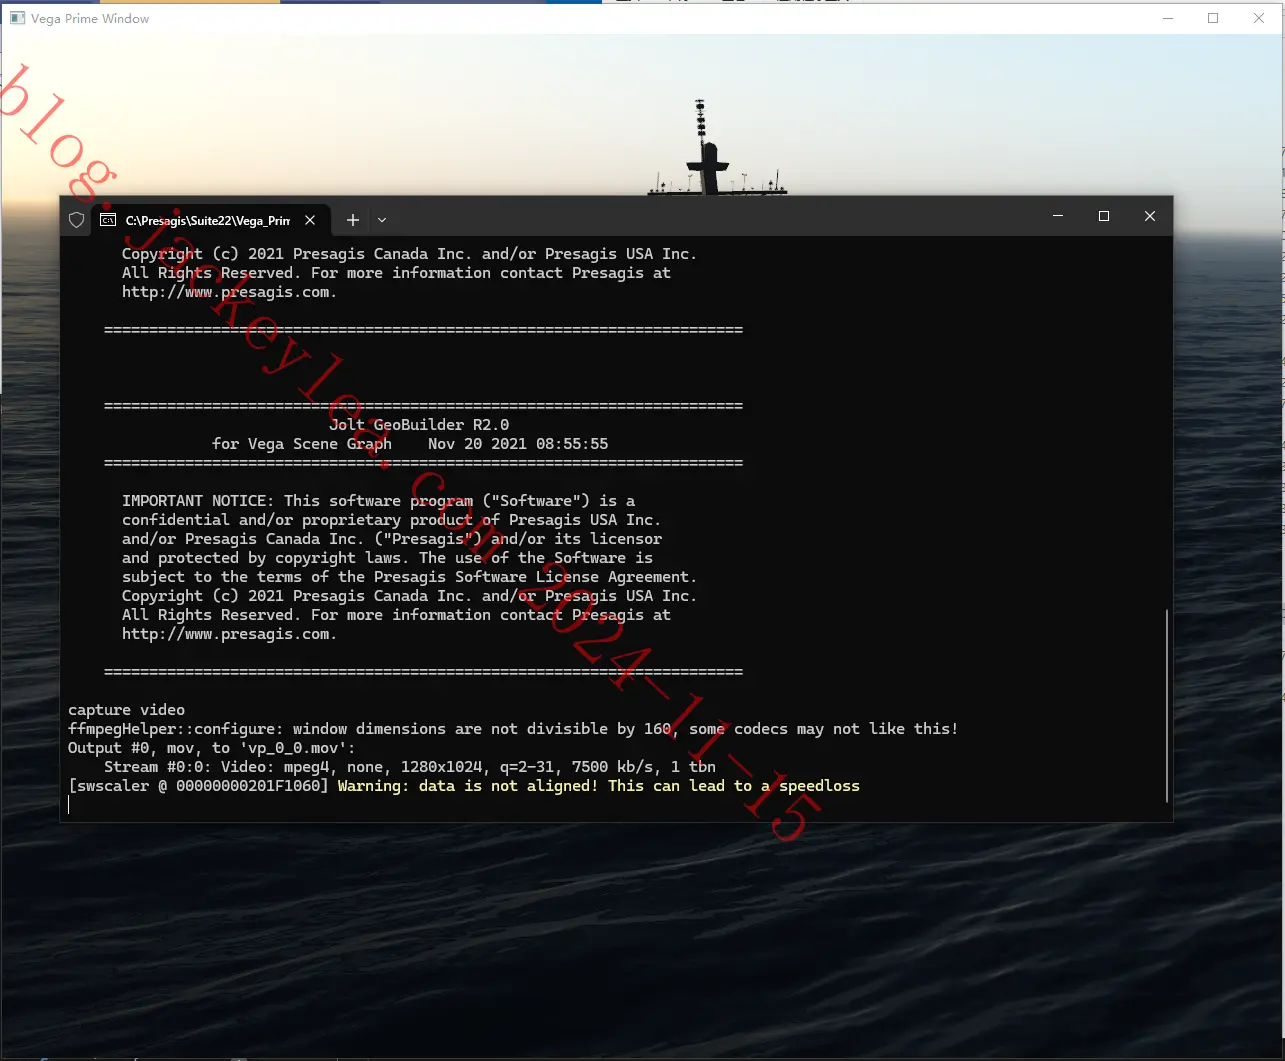The width and height of the screenshot is (1285, 1061).
Task: Click the blinking cursor line in the terminal
Action: click(x=69, y=805)
